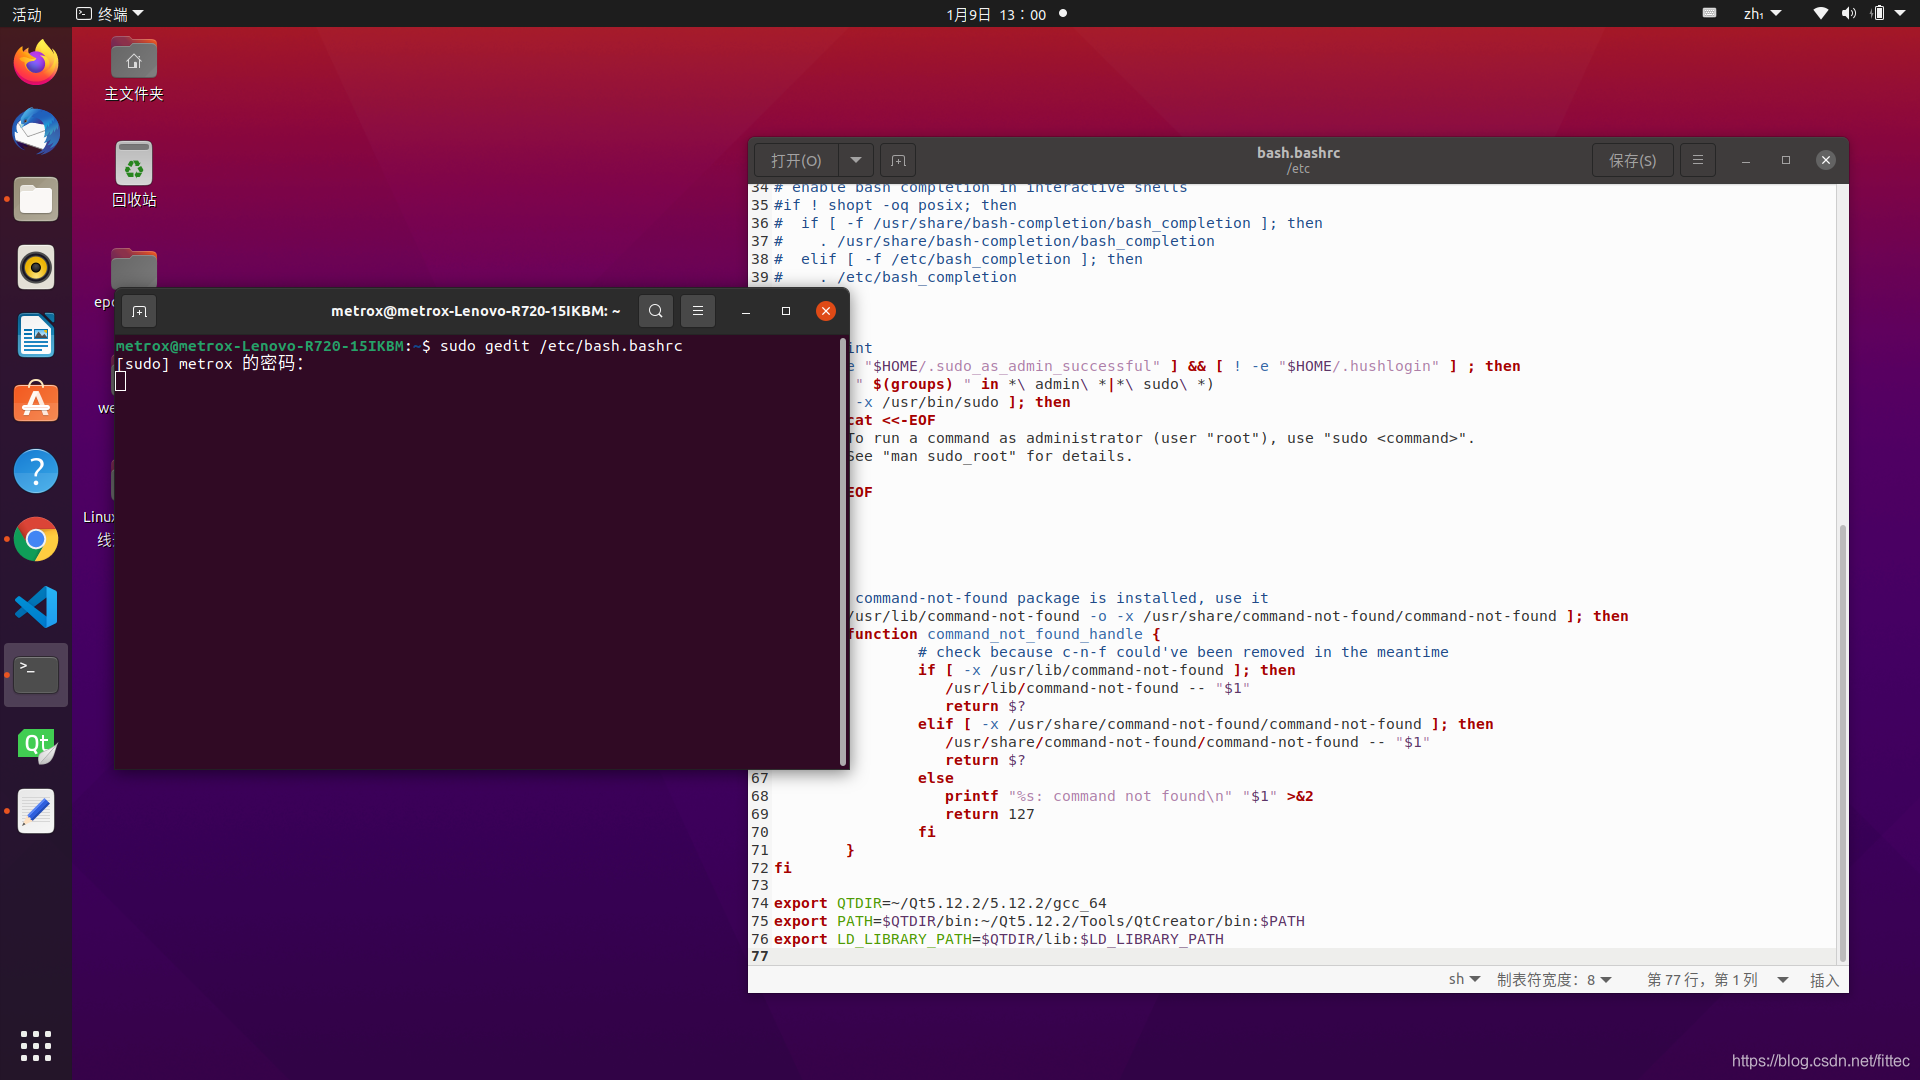1920x1080 pixels.
Task: Click Open button in gedit
Action: pos(796,160)
